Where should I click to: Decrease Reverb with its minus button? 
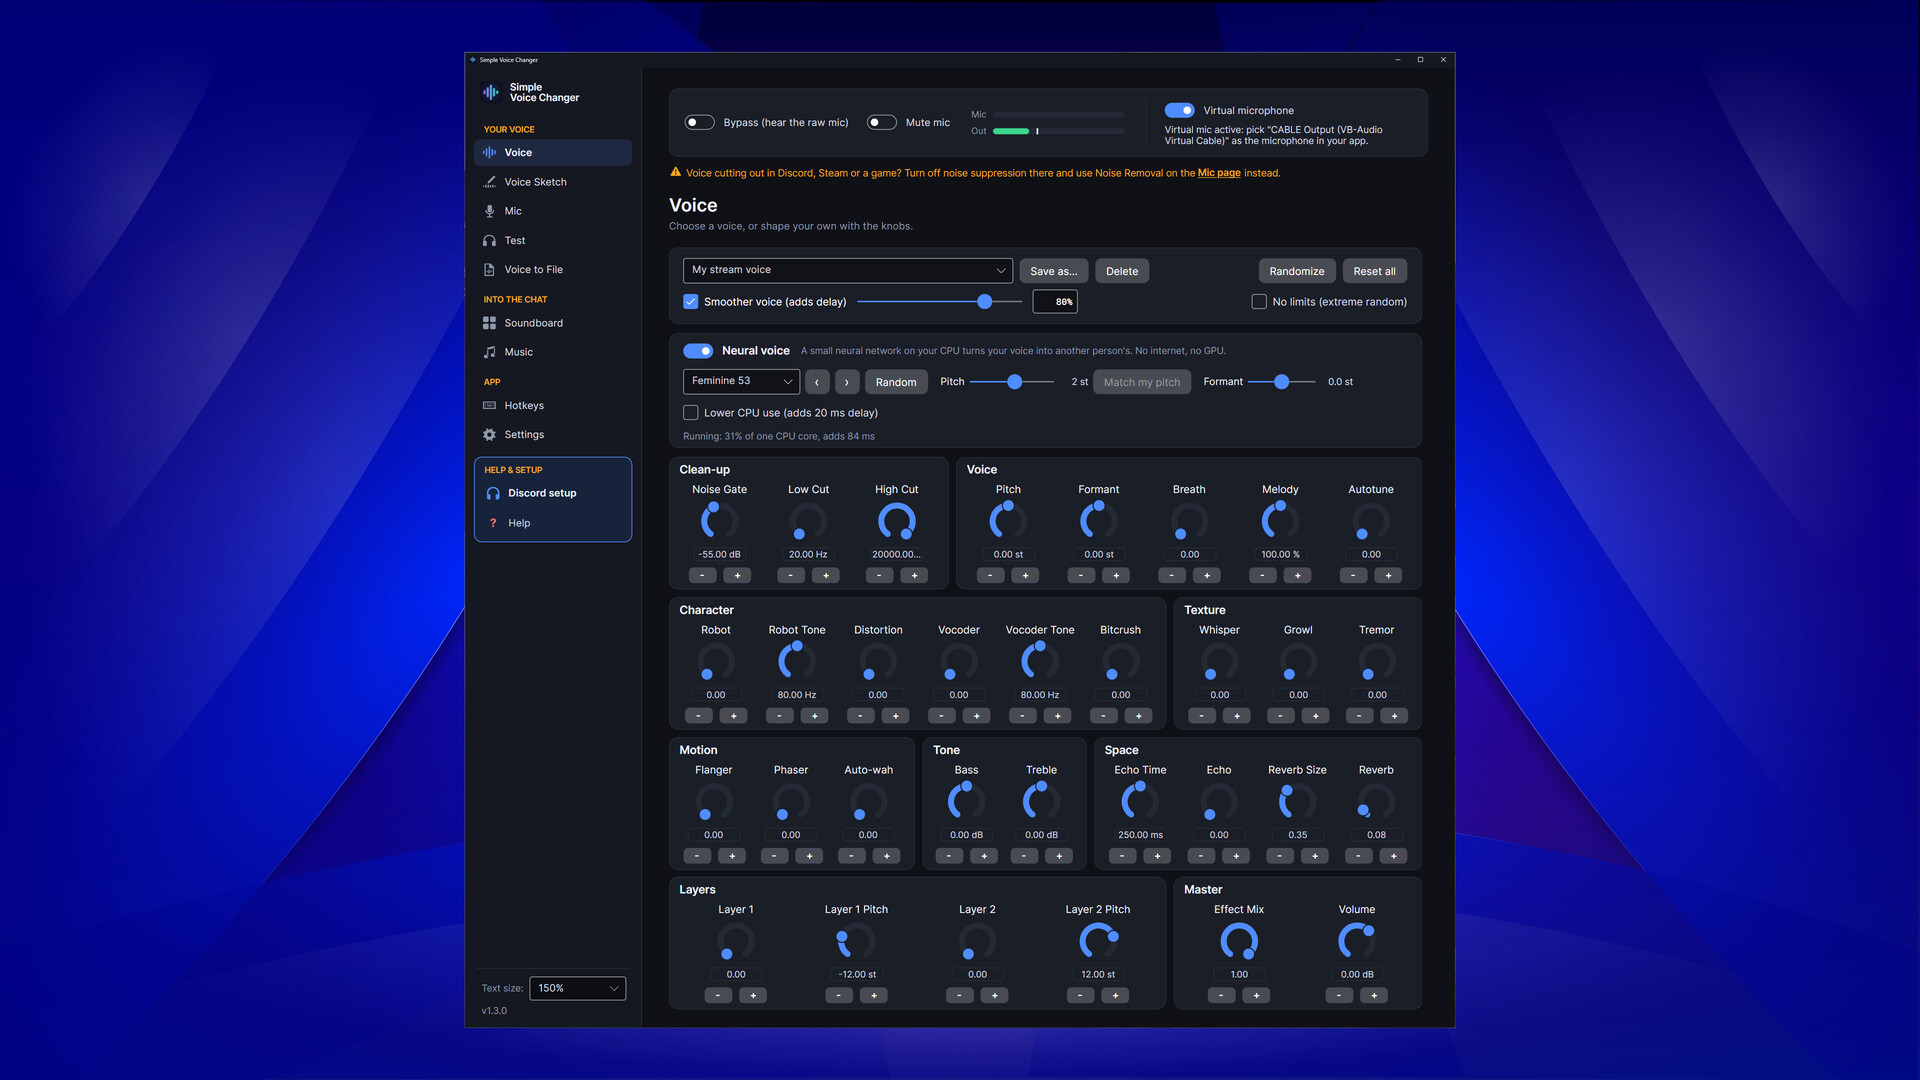1358,856
